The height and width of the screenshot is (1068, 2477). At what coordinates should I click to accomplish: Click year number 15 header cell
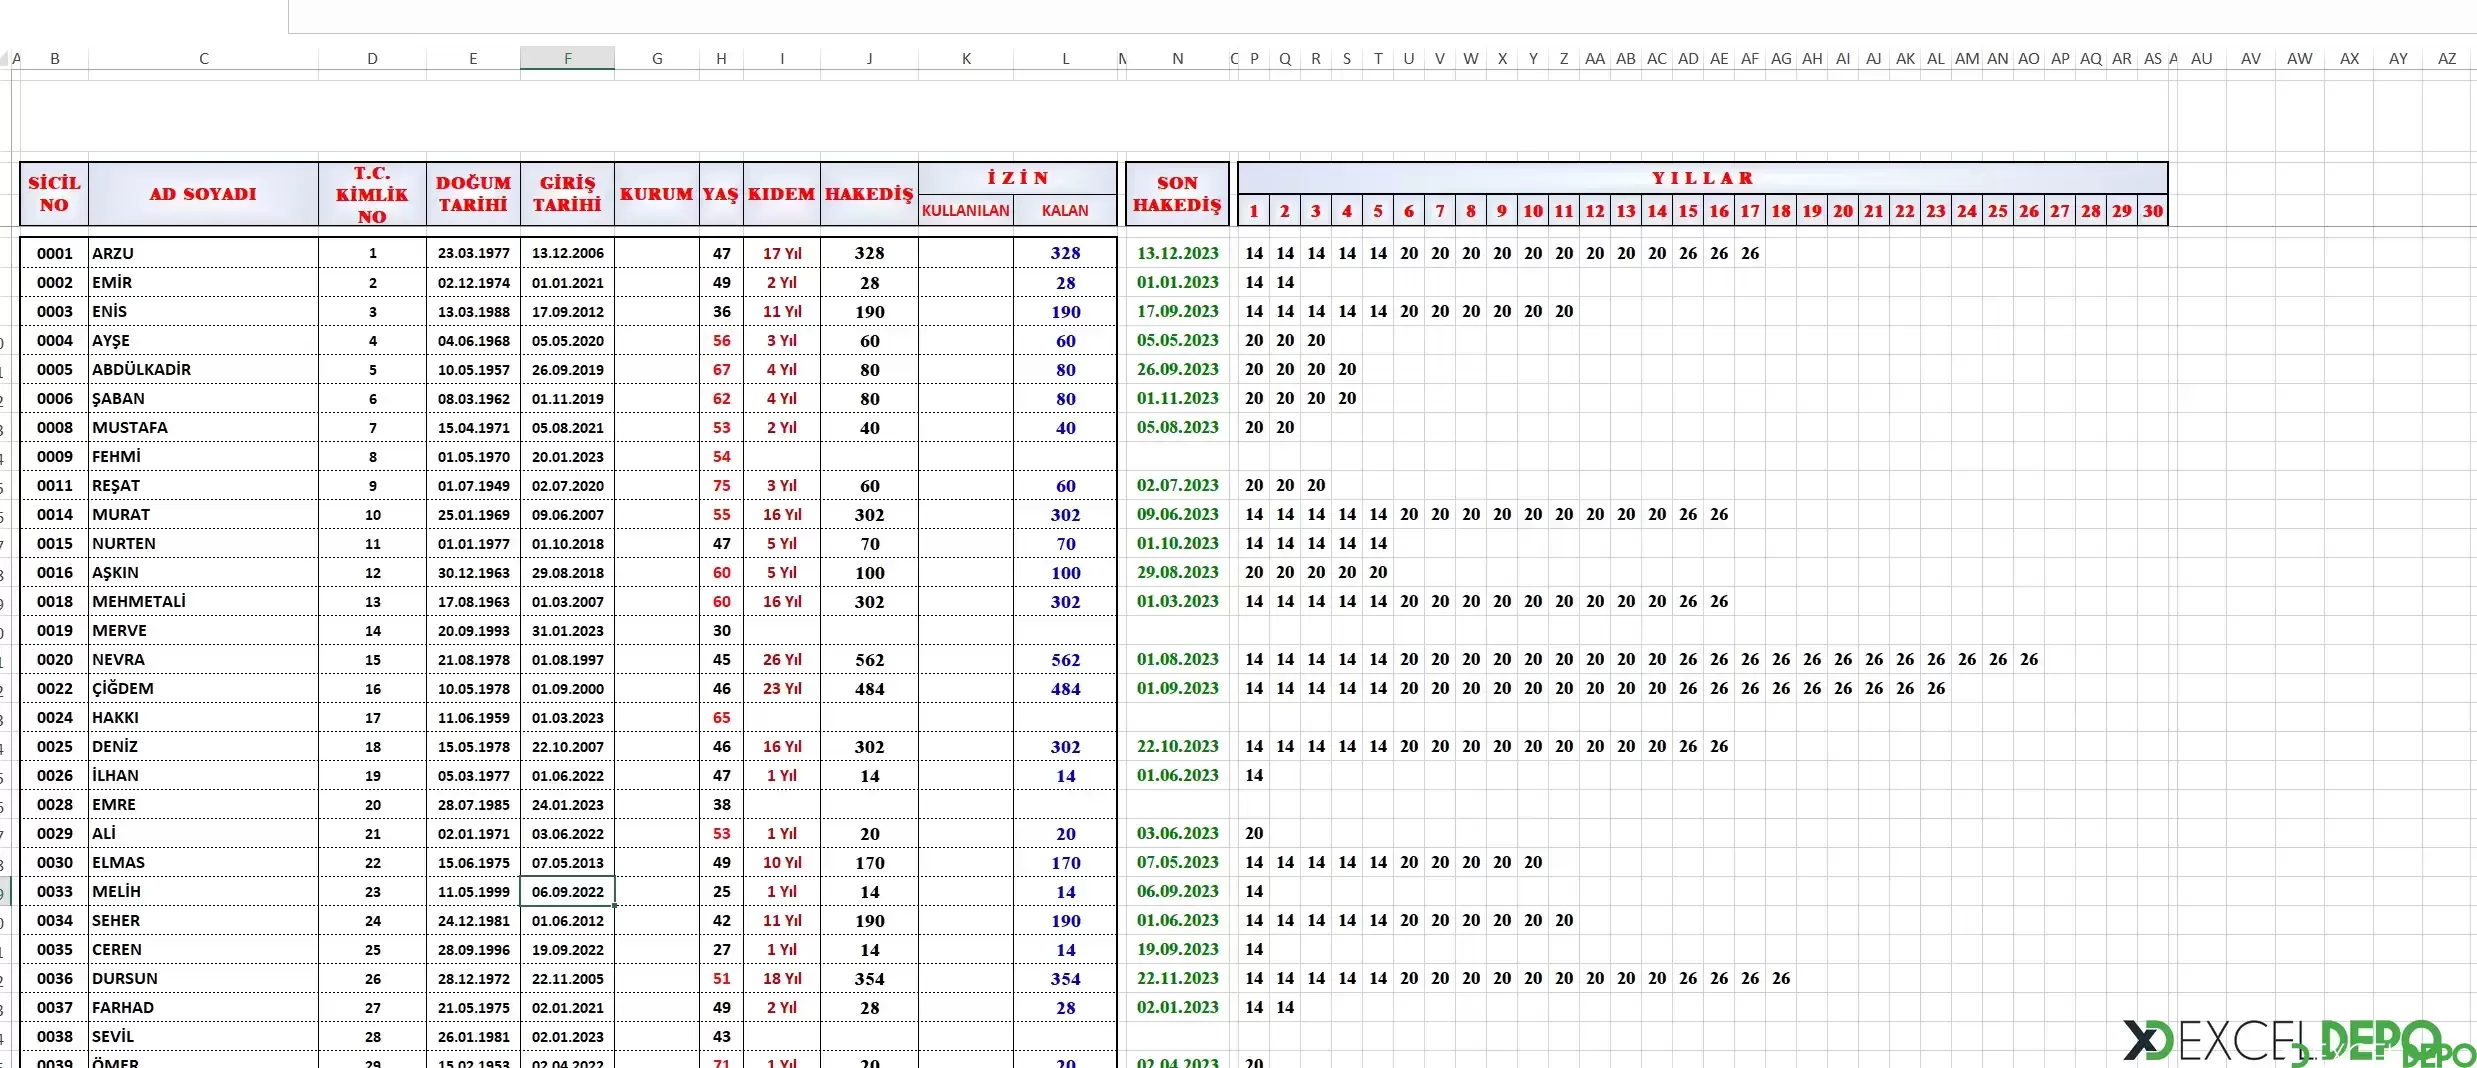click(x=1688, y=211)
